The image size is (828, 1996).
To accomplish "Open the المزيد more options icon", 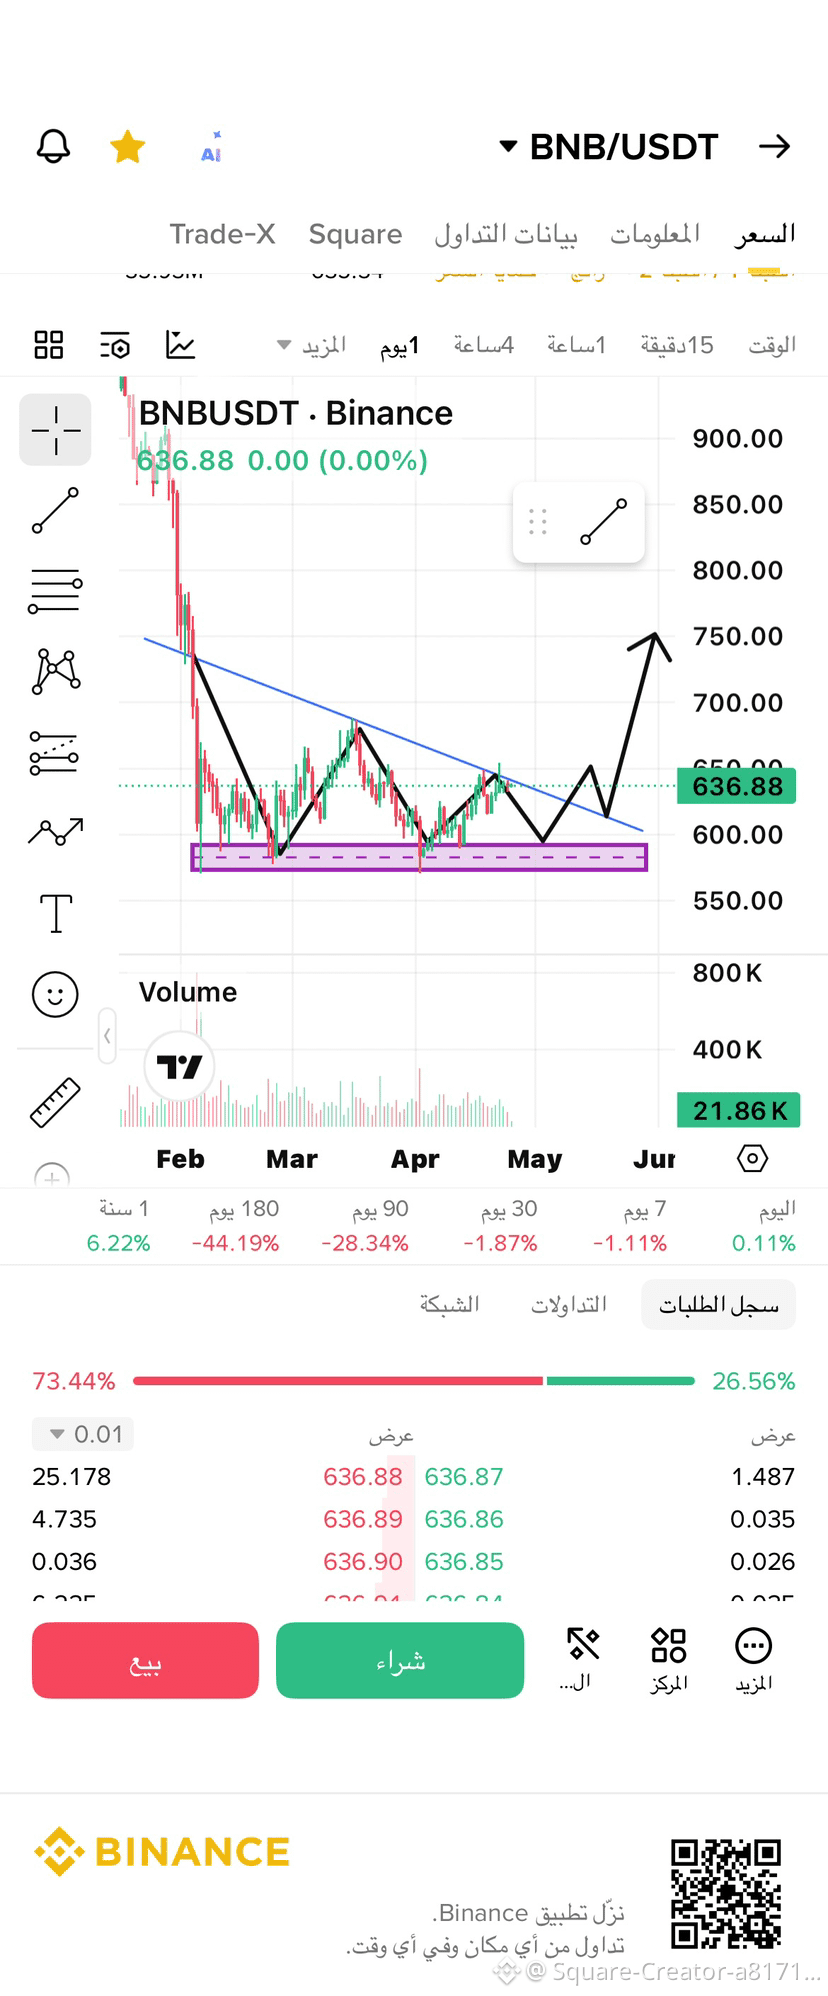I will 753,1659.
